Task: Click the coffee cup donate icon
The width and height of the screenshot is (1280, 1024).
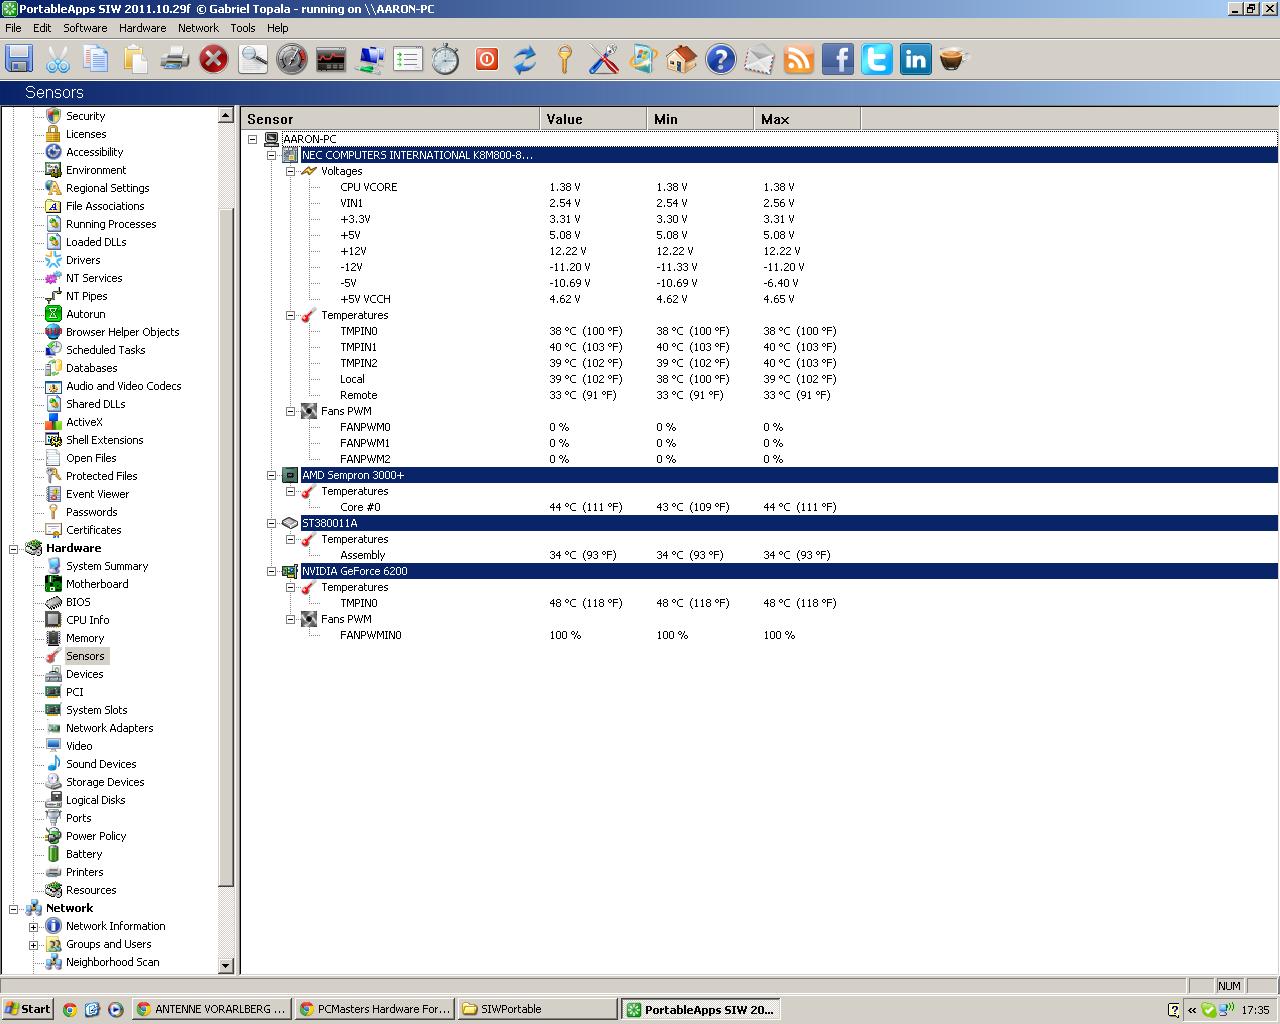Action: click(954, 59)
